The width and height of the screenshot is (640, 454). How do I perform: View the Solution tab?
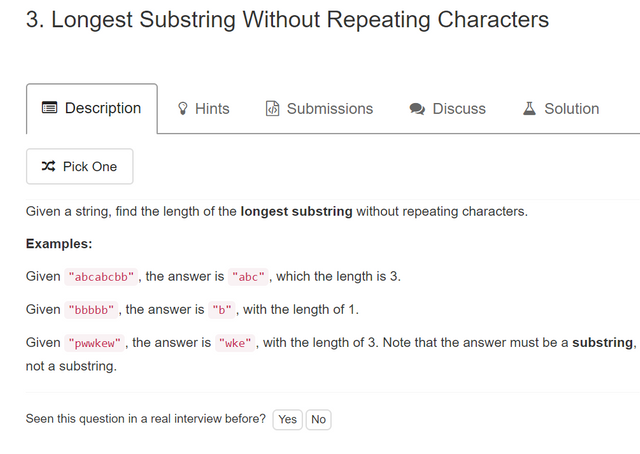click(561, 109)
